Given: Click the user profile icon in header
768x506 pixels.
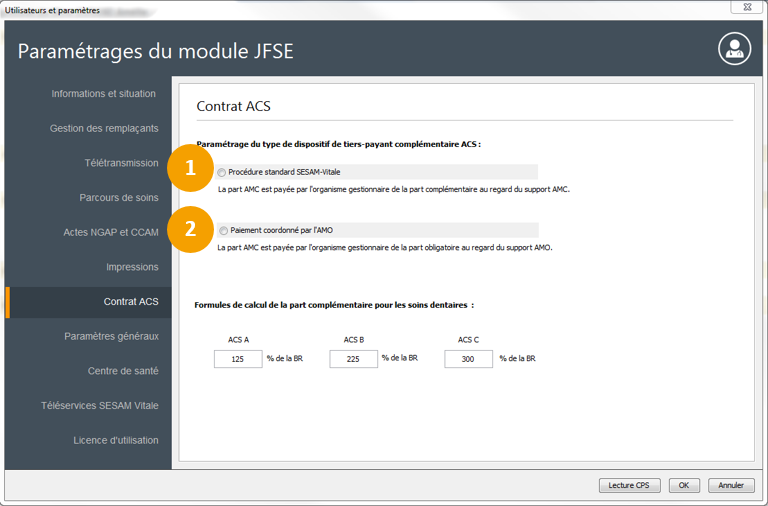Looking at the screenshot, I should (734, 49).
